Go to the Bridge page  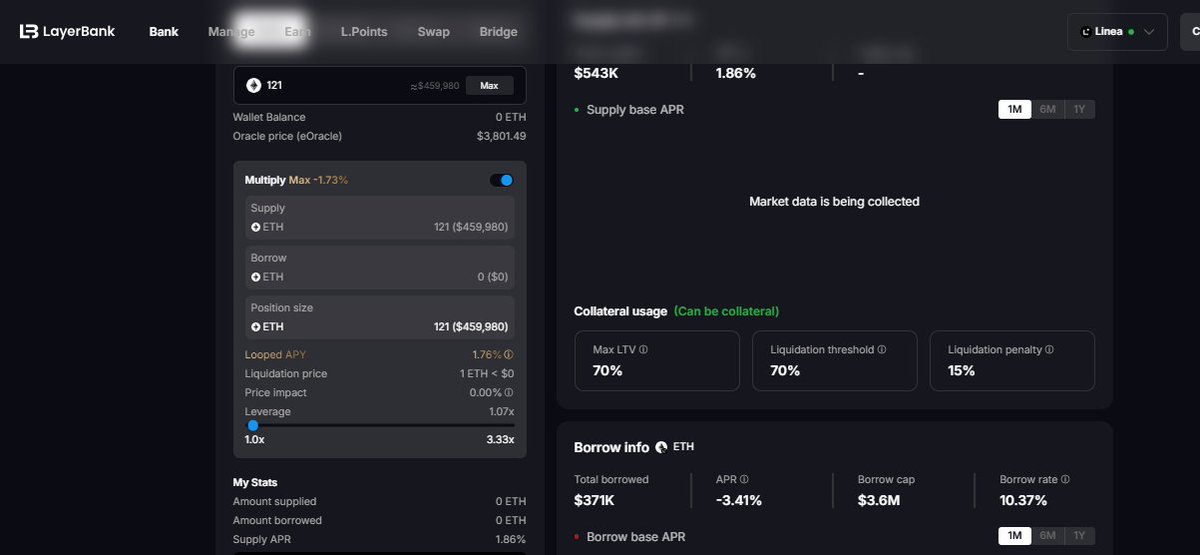(498, 32)
